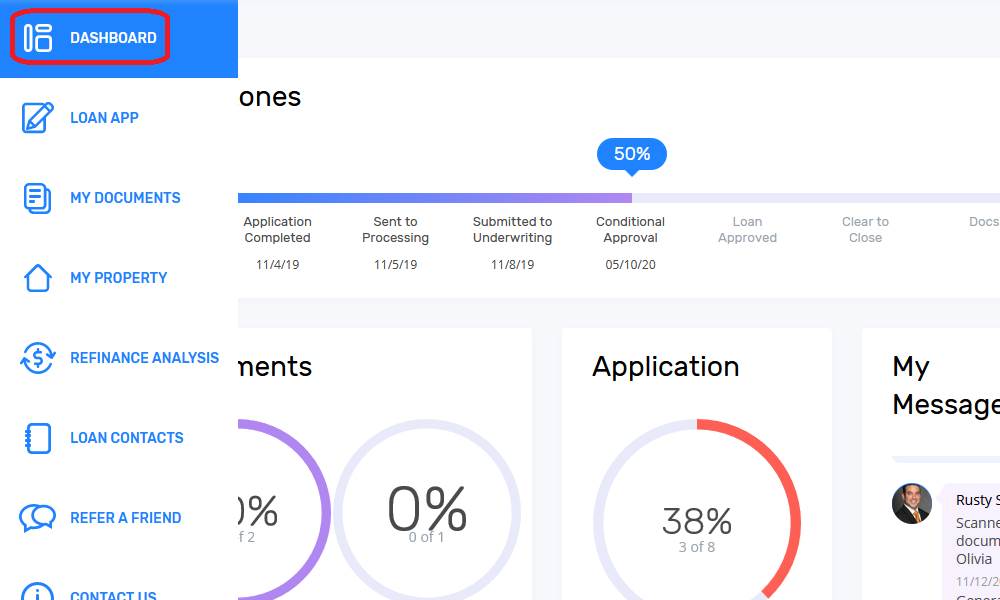Click the Refer a Friend chat icon
This screenshot has height=600, width=1000.
[x=38, y=518]
